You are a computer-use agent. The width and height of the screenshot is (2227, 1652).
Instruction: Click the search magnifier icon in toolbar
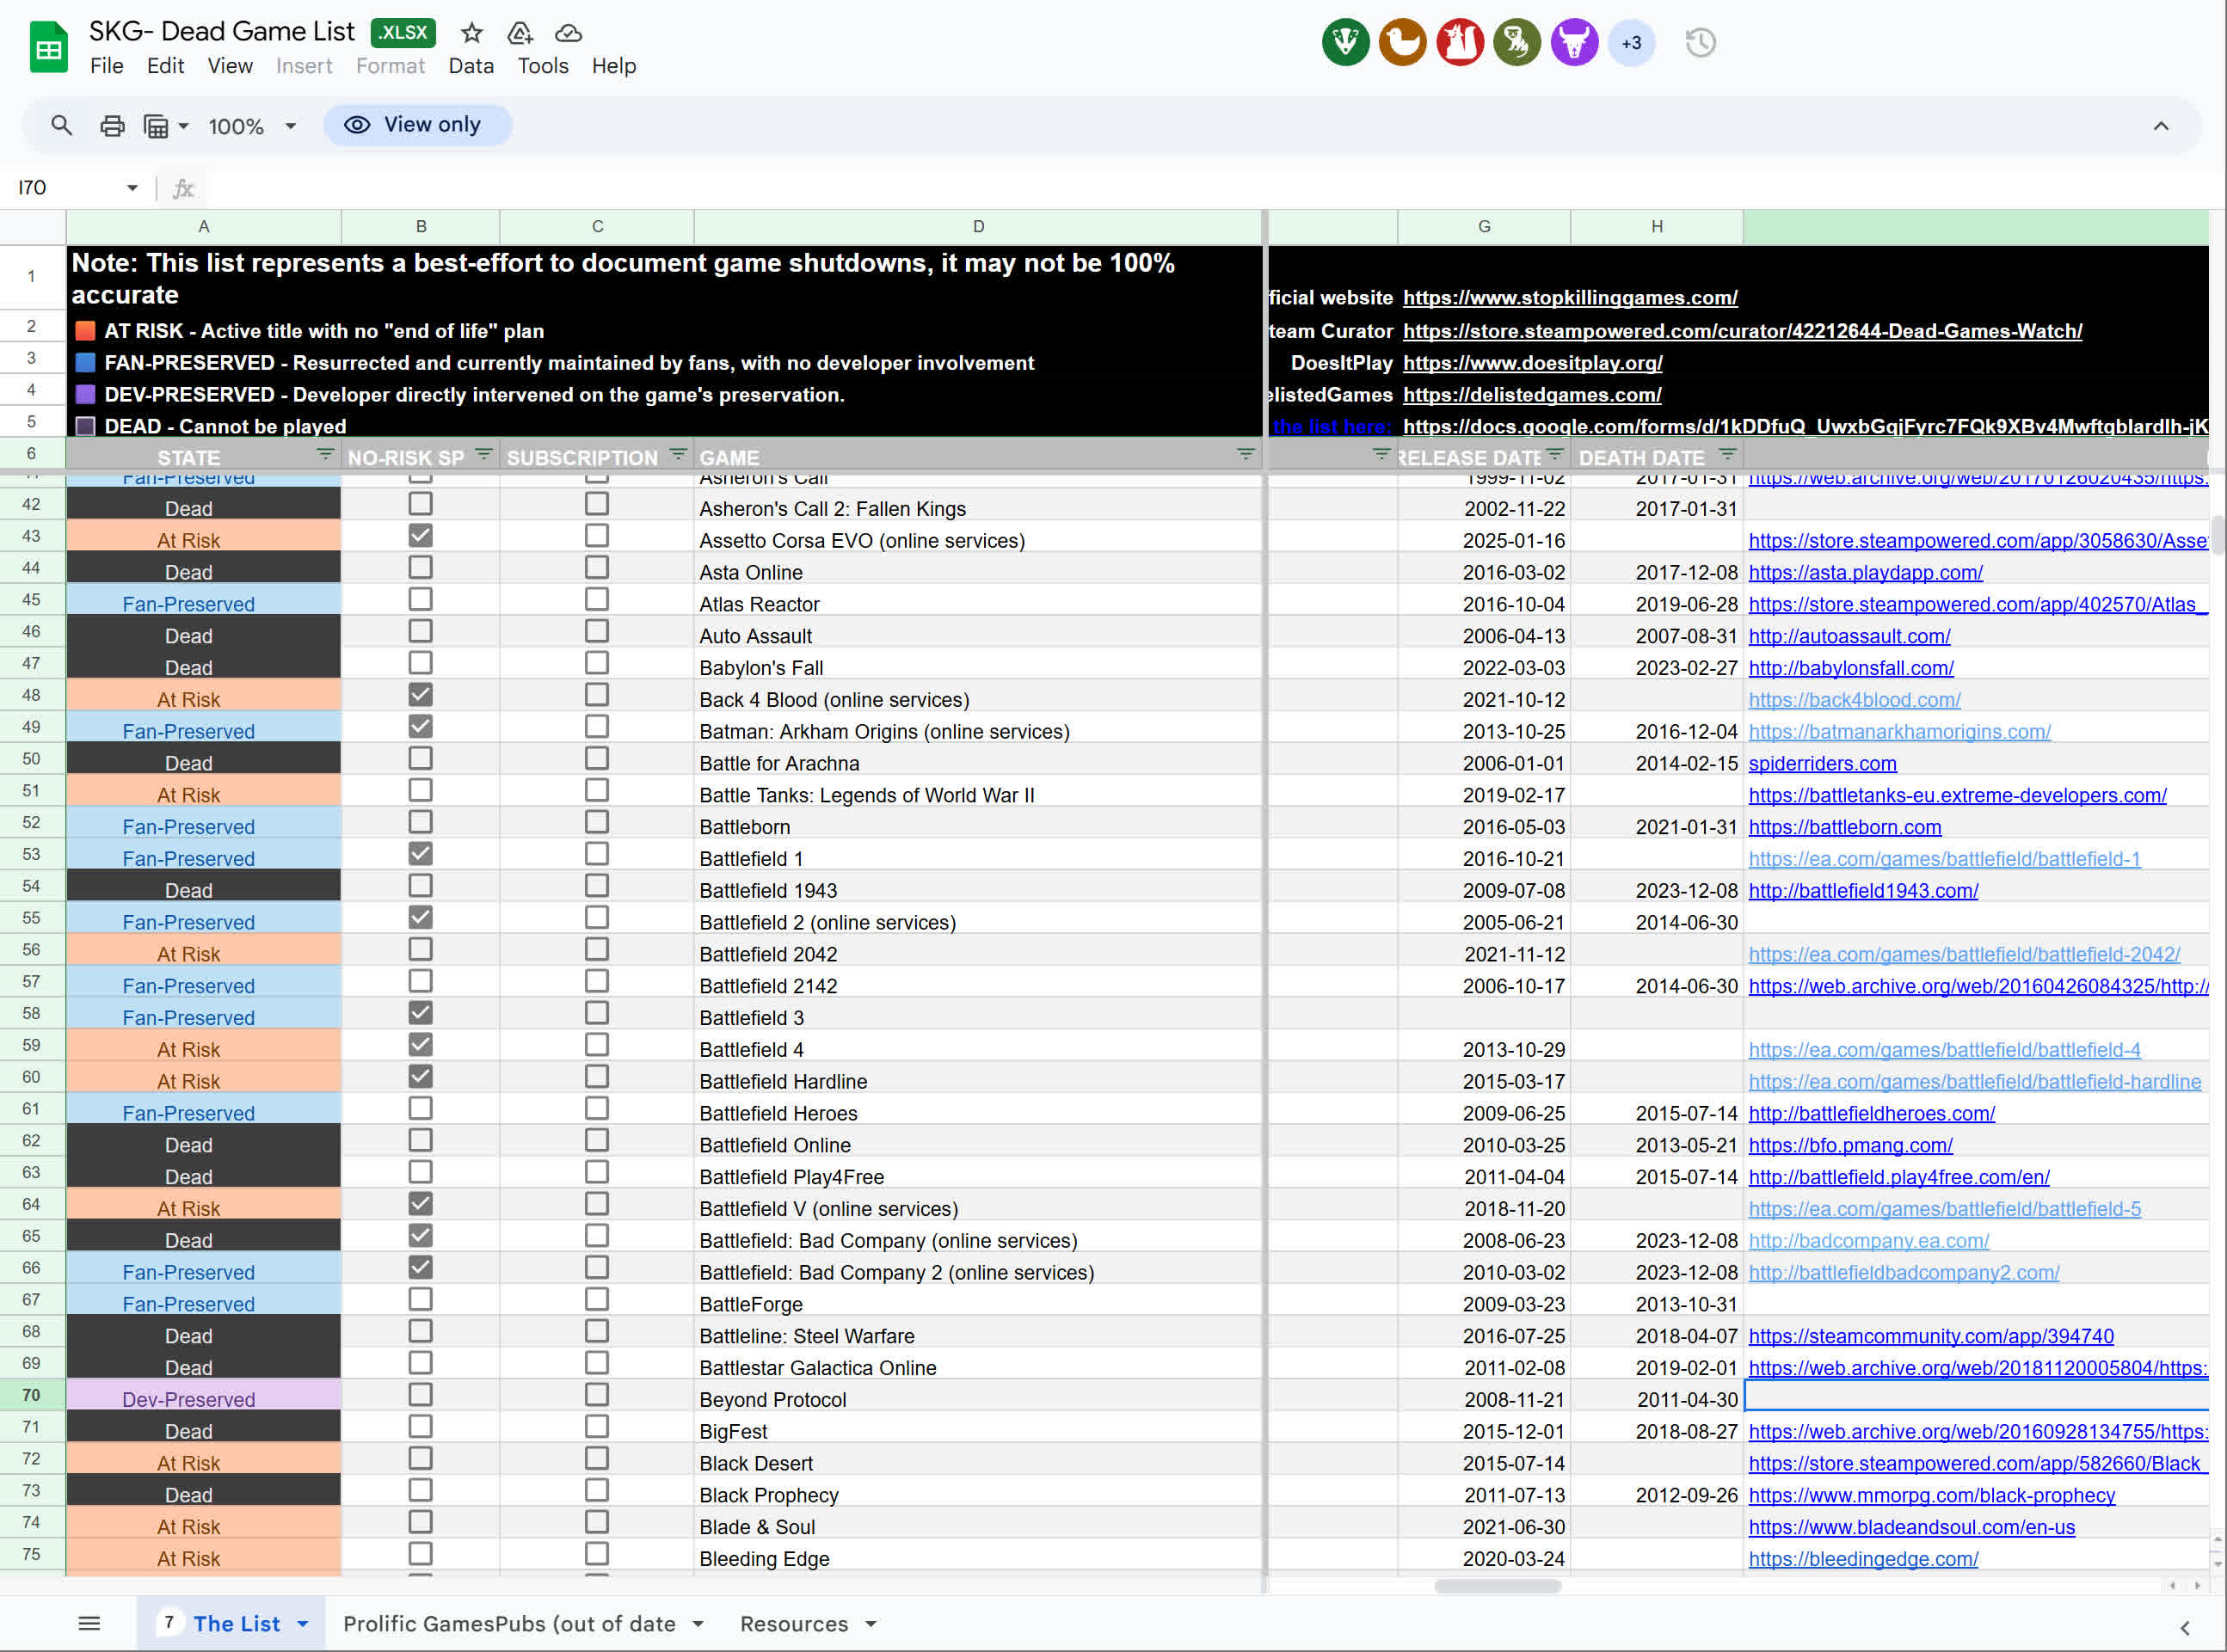point(61,126)
